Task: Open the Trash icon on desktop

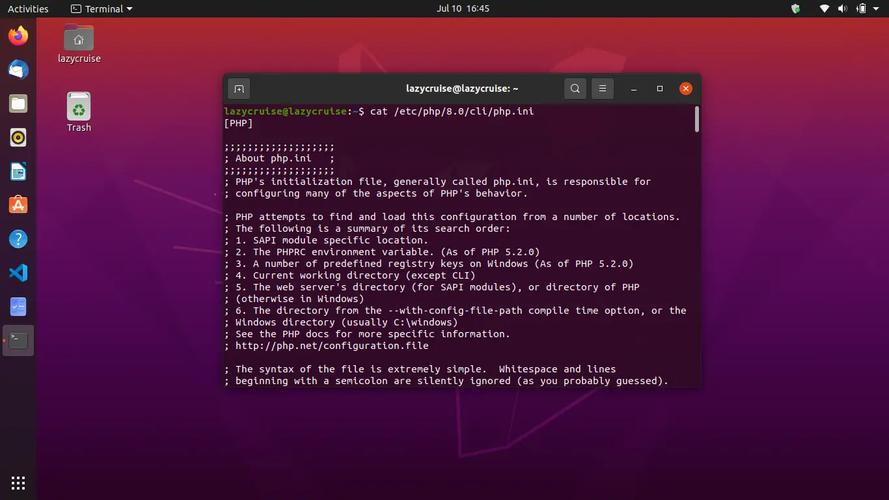Action: 79,112
